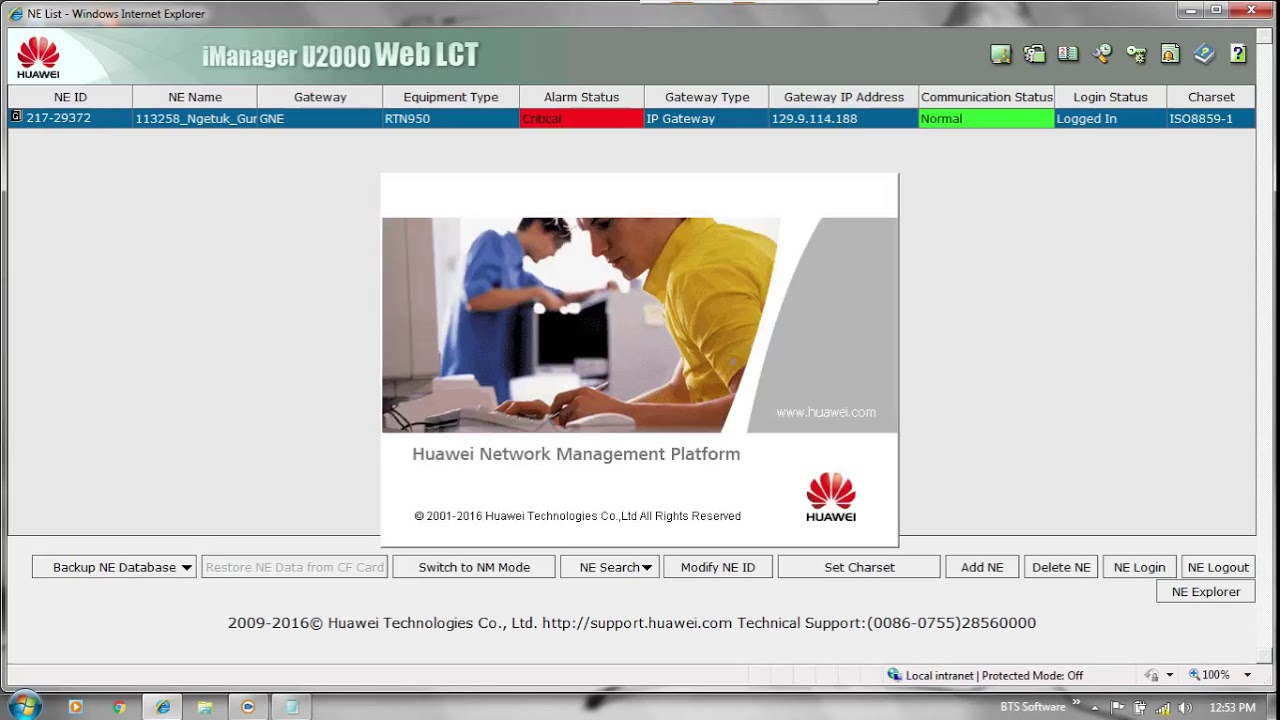Image resolution: width=1280 pixels, height=720 pixels.
Task: Click the NE Logout button
Action: pyautogui.click(x=1218, y=567)
